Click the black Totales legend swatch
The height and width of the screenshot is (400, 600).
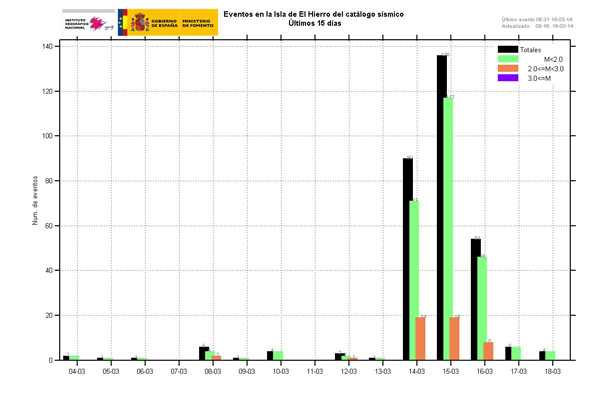pyautogui.click(x=507, y=48)
